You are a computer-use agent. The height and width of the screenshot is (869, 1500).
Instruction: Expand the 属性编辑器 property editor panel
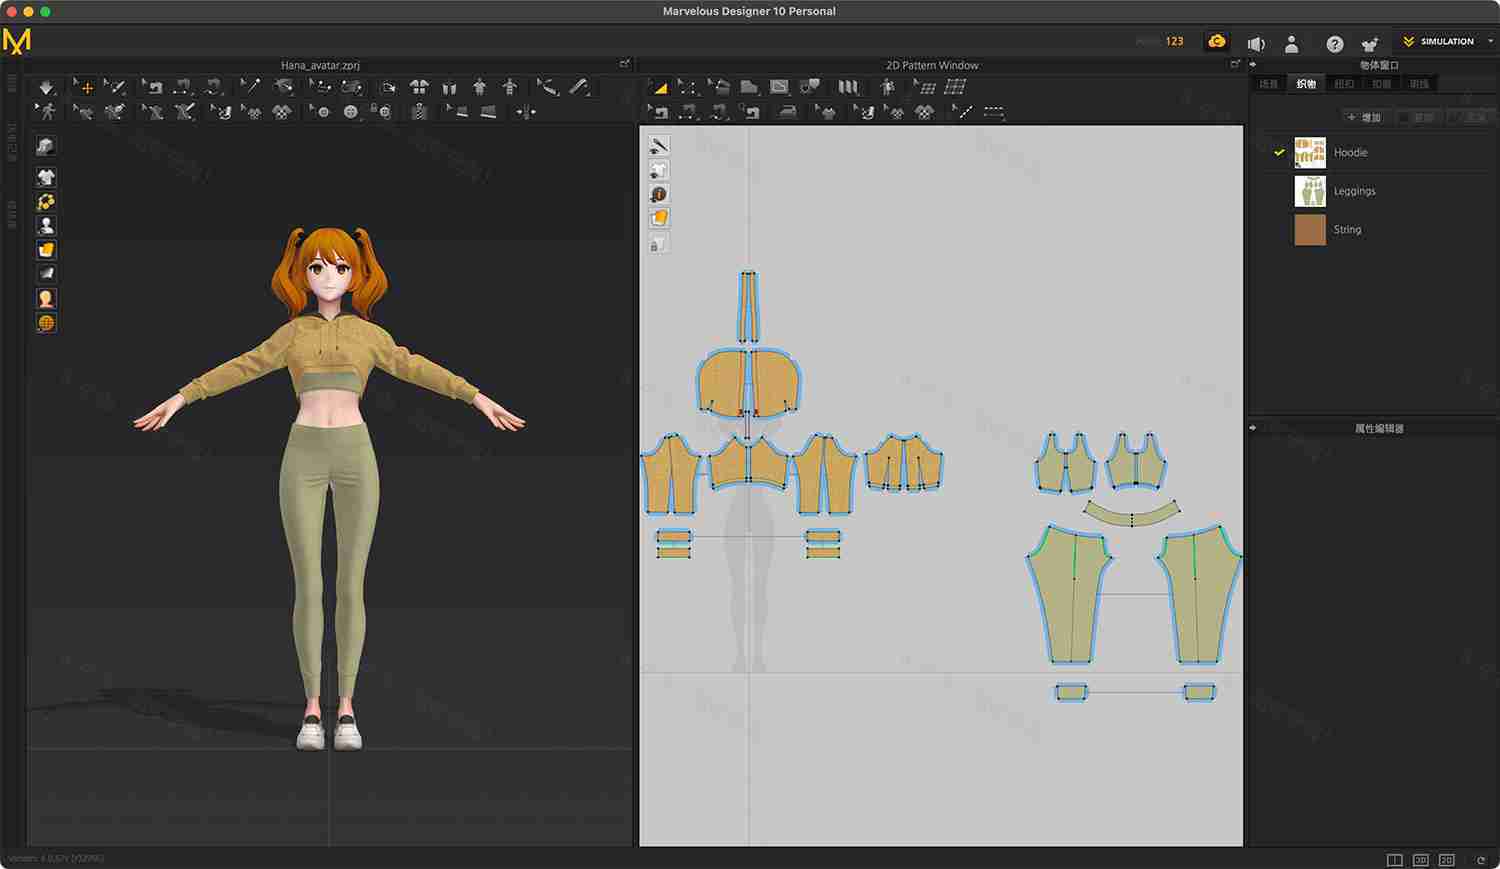(x=1252, y=427)
